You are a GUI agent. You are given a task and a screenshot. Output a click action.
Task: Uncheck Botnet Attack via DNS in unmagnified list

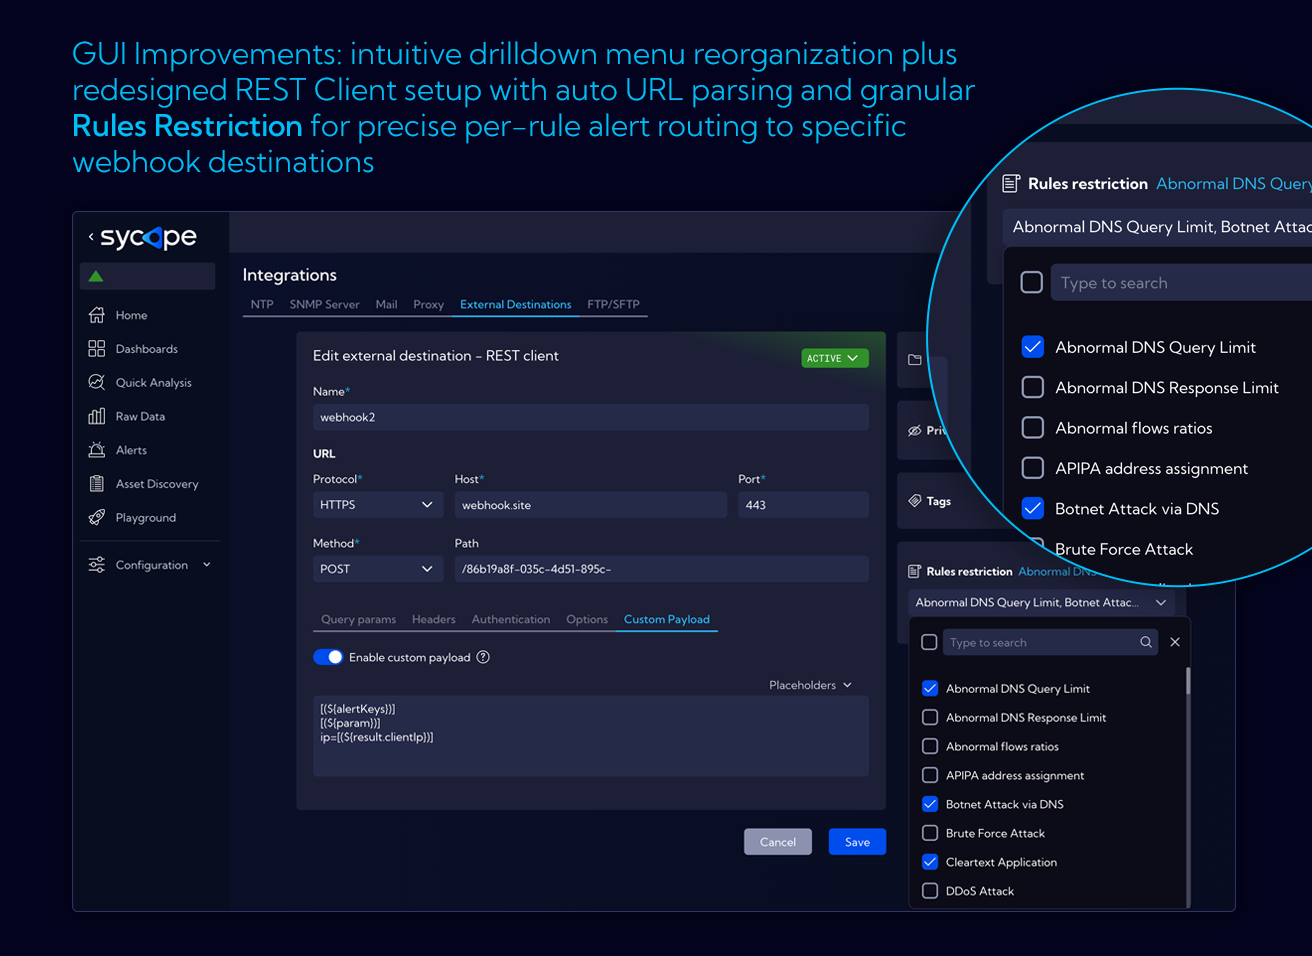tap(930, 804)
